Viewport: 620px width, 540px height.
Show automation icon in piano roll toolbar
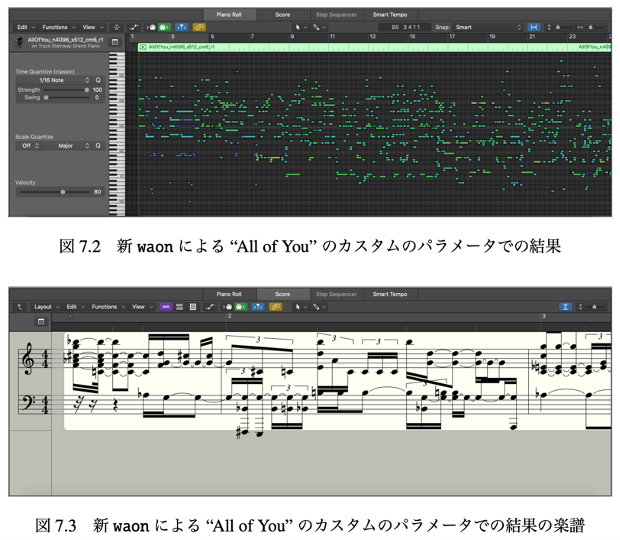[x=134, y=27]
